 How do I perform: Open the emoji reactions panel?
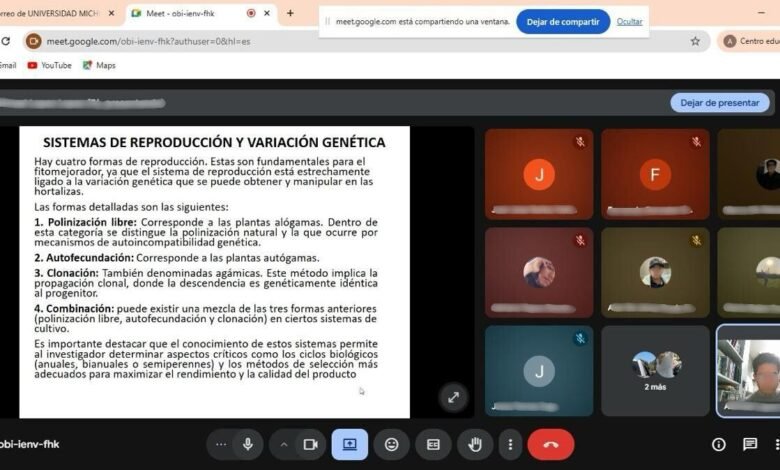click(x=392, y=444)
